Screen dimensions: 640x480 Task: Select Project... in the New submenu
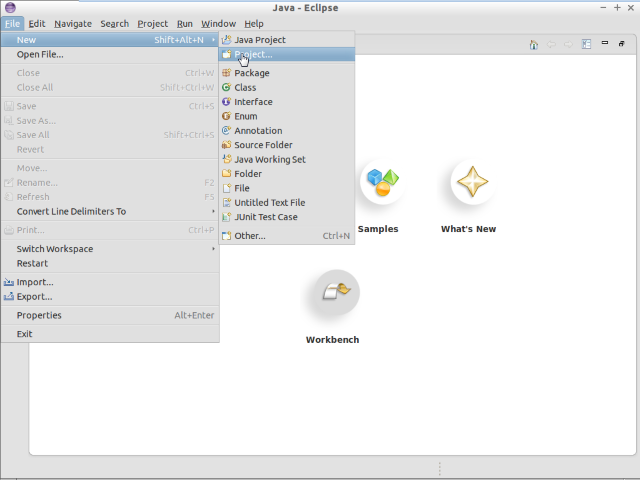pyautogui.click(x=287, y=54)
